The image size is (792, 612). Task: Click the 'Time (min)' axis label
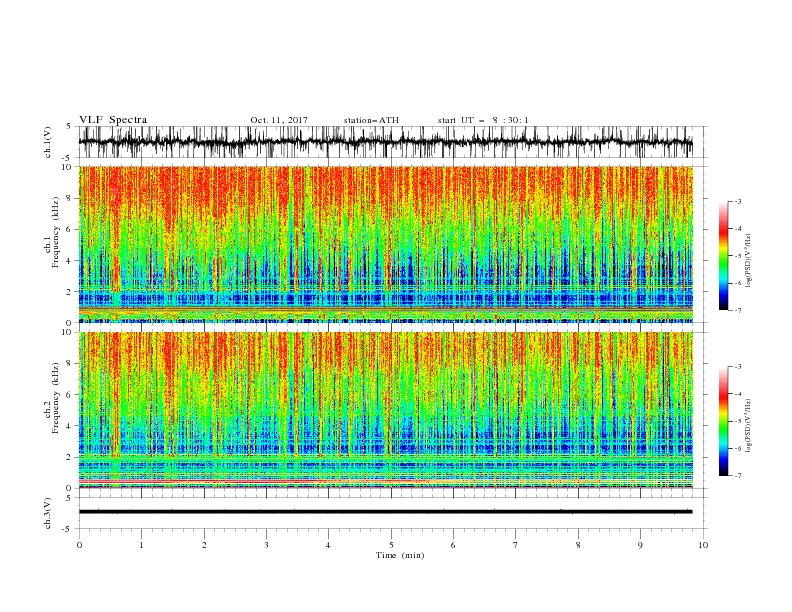pyautogui.click(x=400, y=555)
